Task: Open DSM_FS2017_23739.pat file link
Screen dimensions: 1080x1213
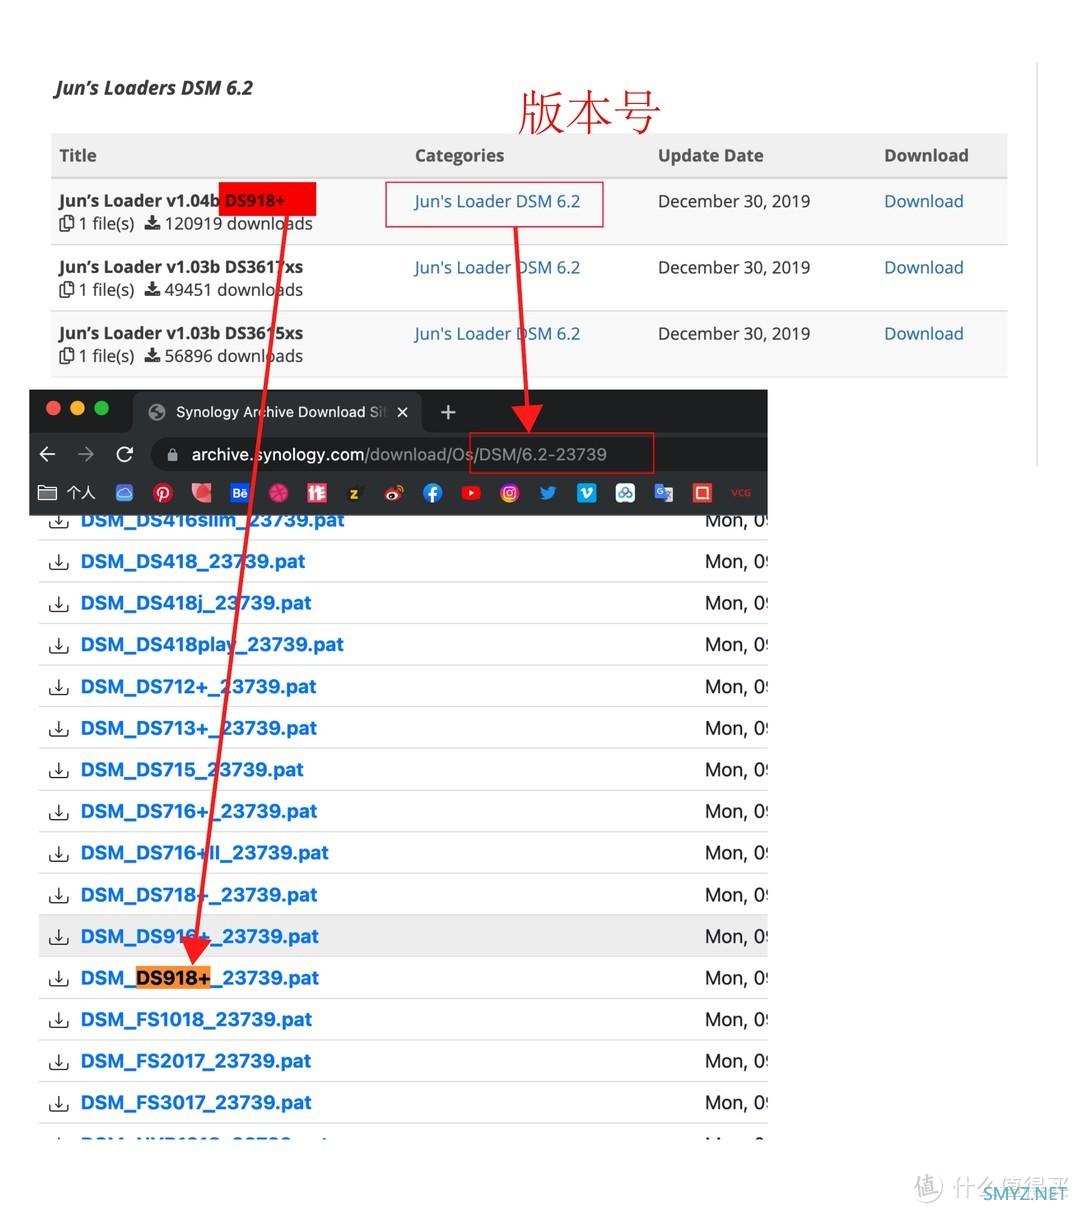Action: 196,1061
